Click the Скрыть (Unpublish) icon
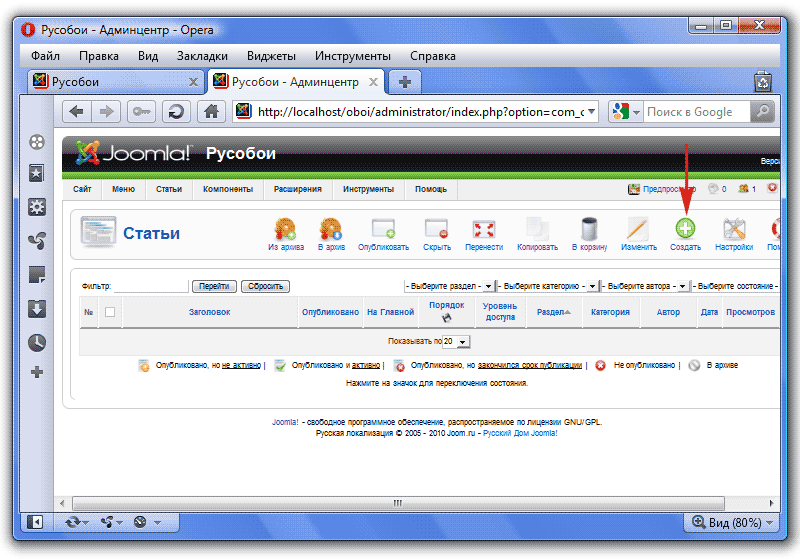The height and width of the screenshot is (560, 800). (x=436, y=229)
